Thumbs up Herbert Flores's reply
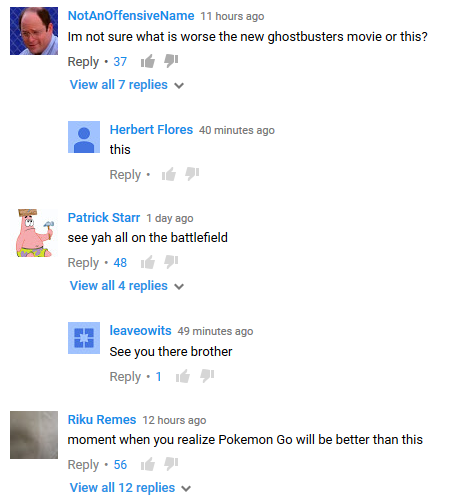476x497 pixels. click(169, 174)
